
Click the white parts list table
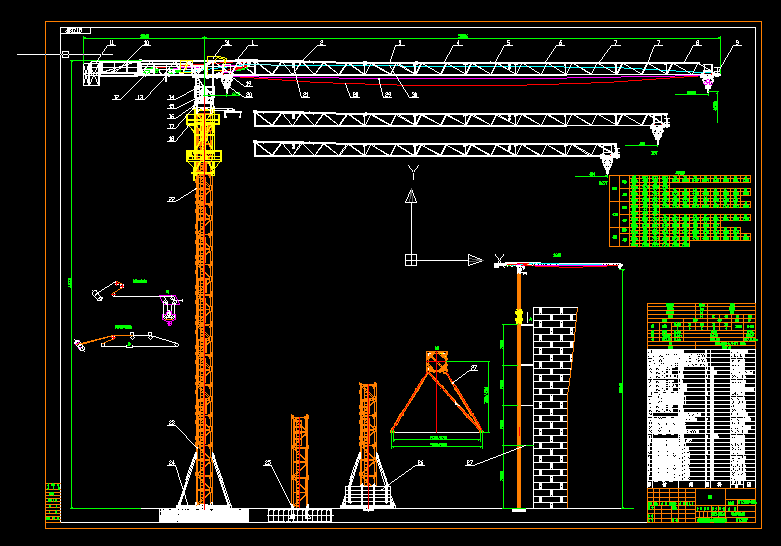[x=701, y=418]
